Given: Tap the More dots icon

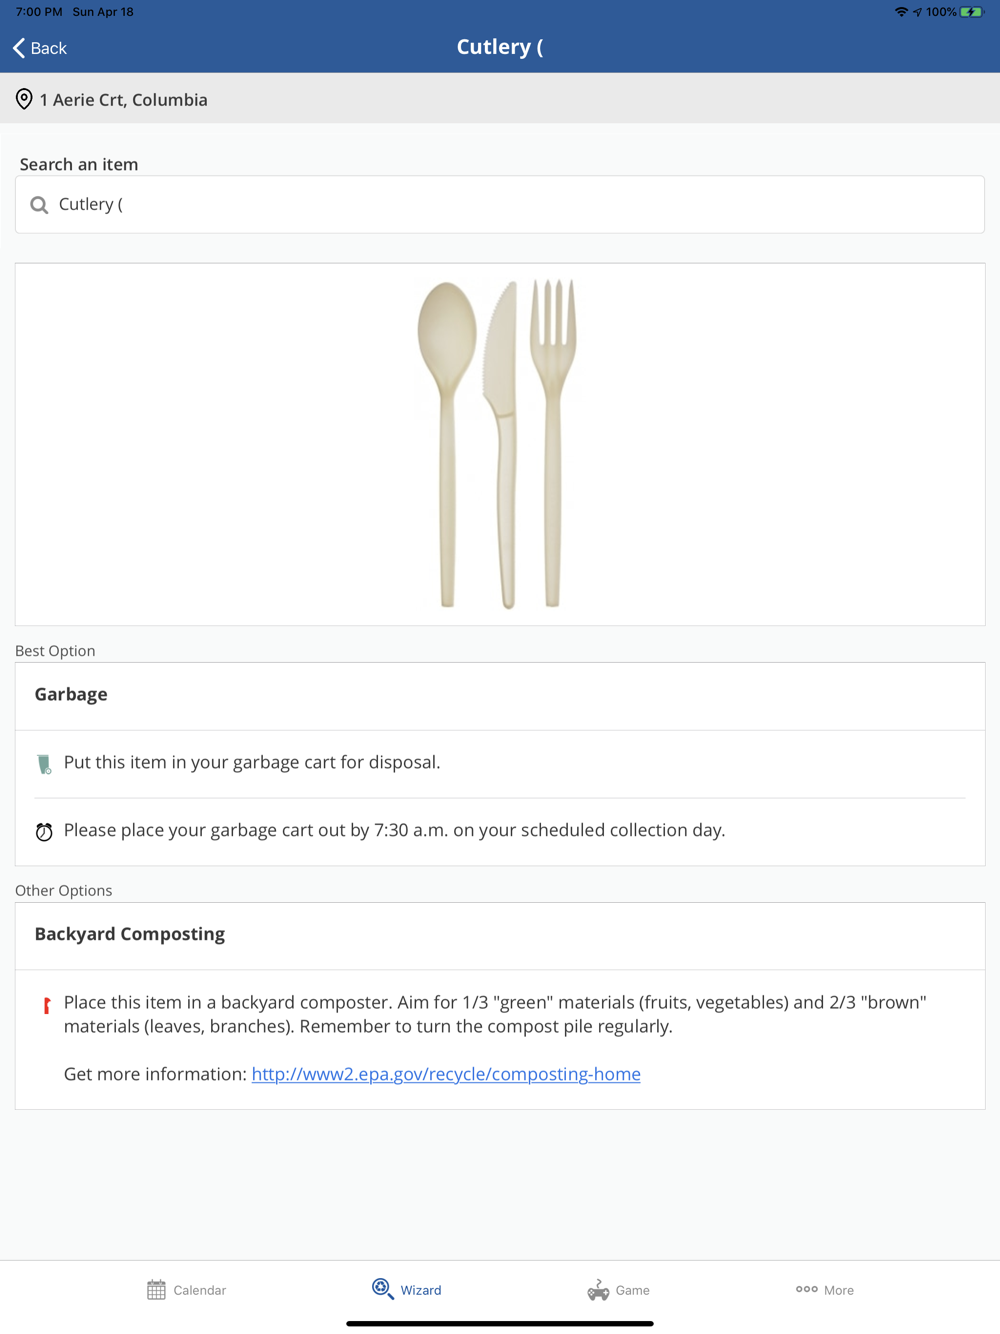Looking at the screenshot, I should coord(806,1289).
